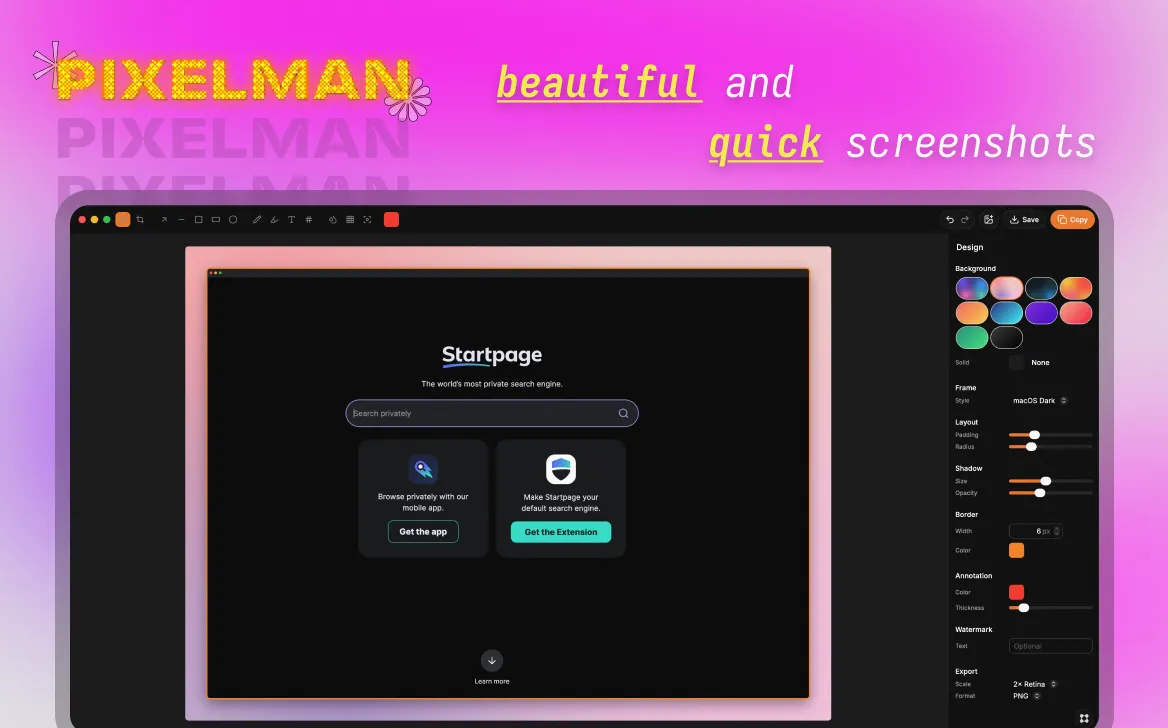Choose the blue-cyan gradient background

(x=1006, y=313)
